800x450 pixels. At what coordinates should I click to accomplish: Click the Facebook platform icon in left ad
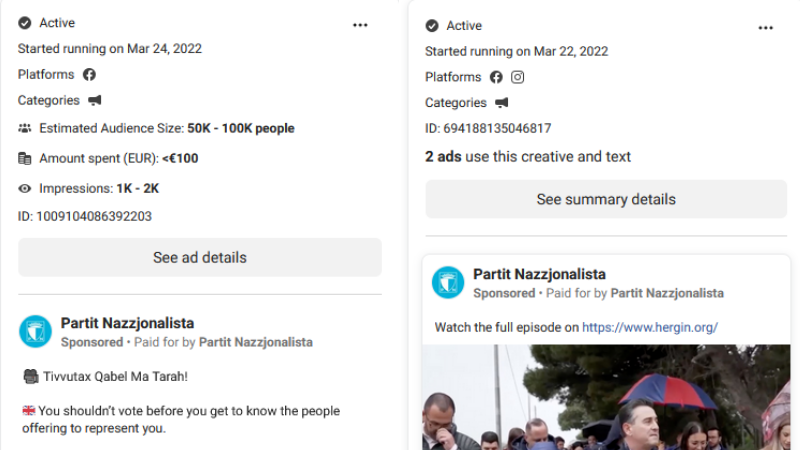point(89,75)
